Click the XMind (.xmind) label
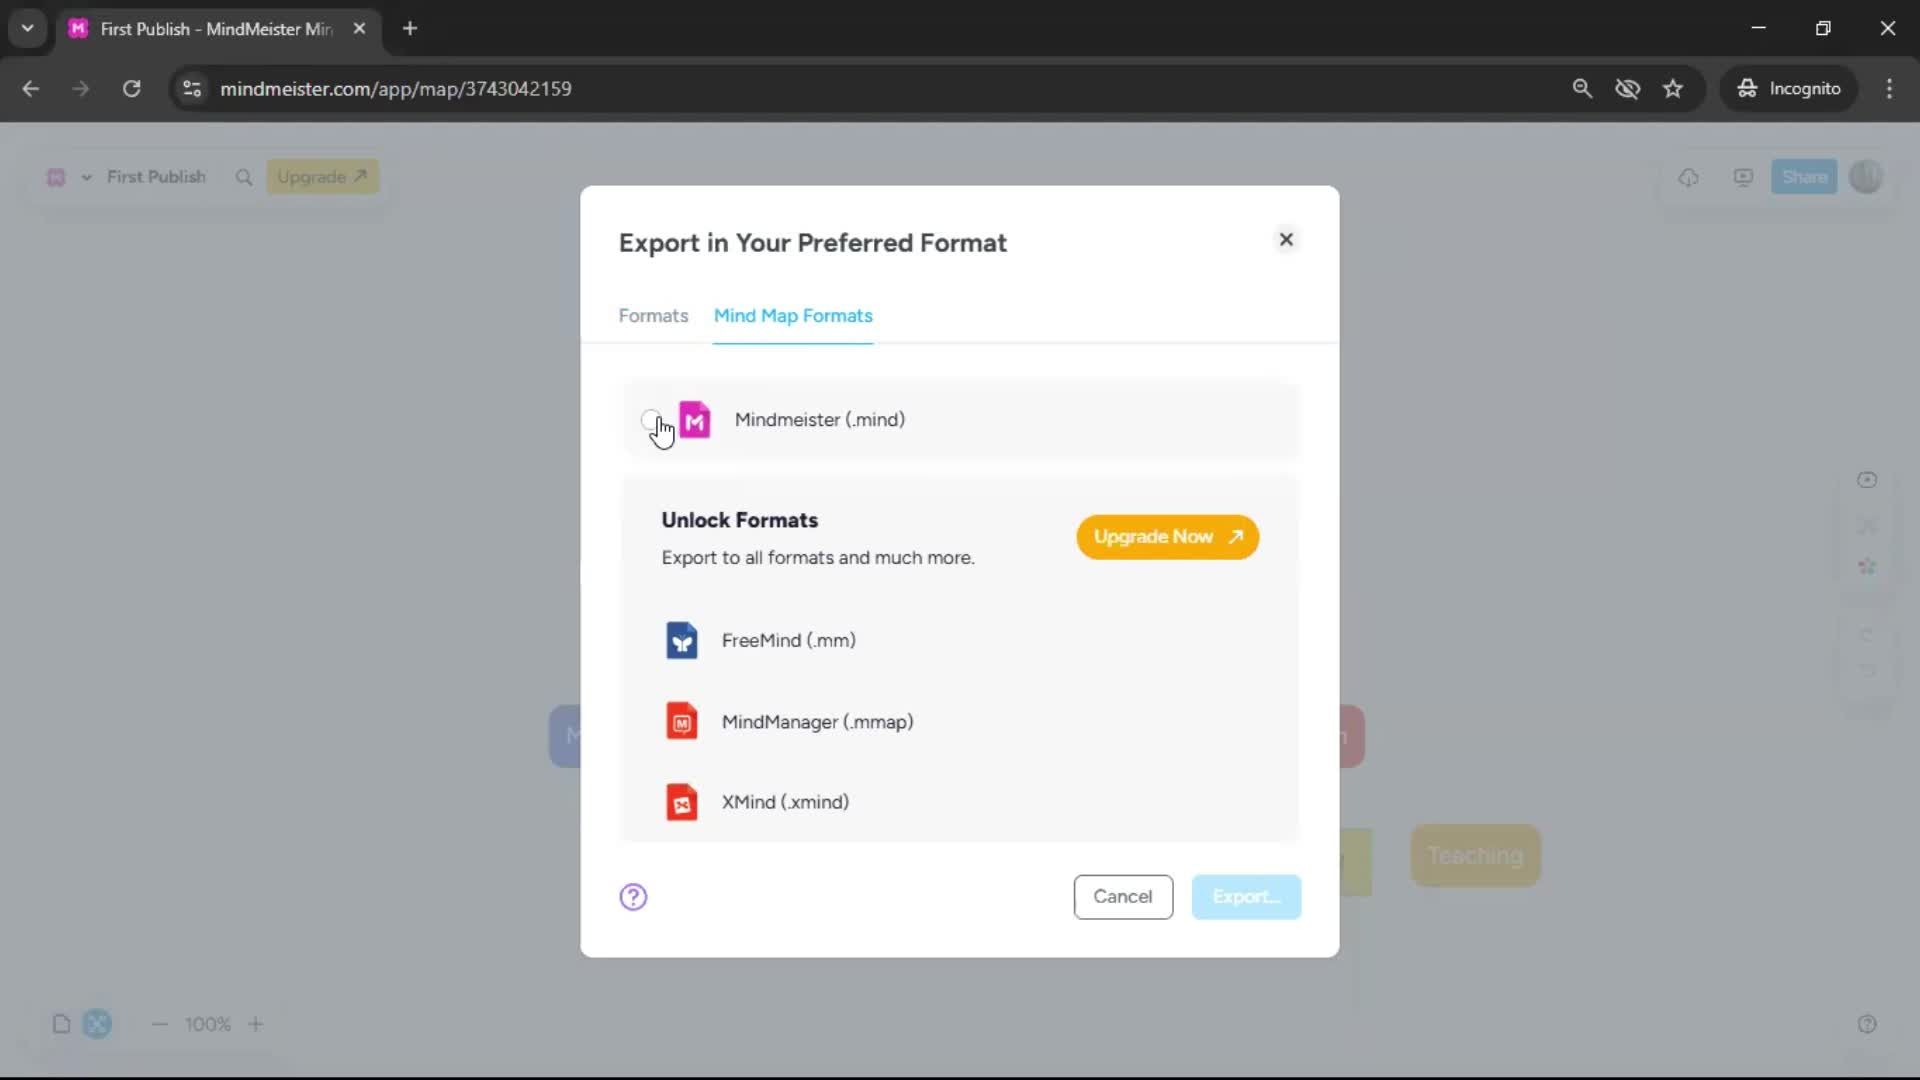 (x=785, y=802)
